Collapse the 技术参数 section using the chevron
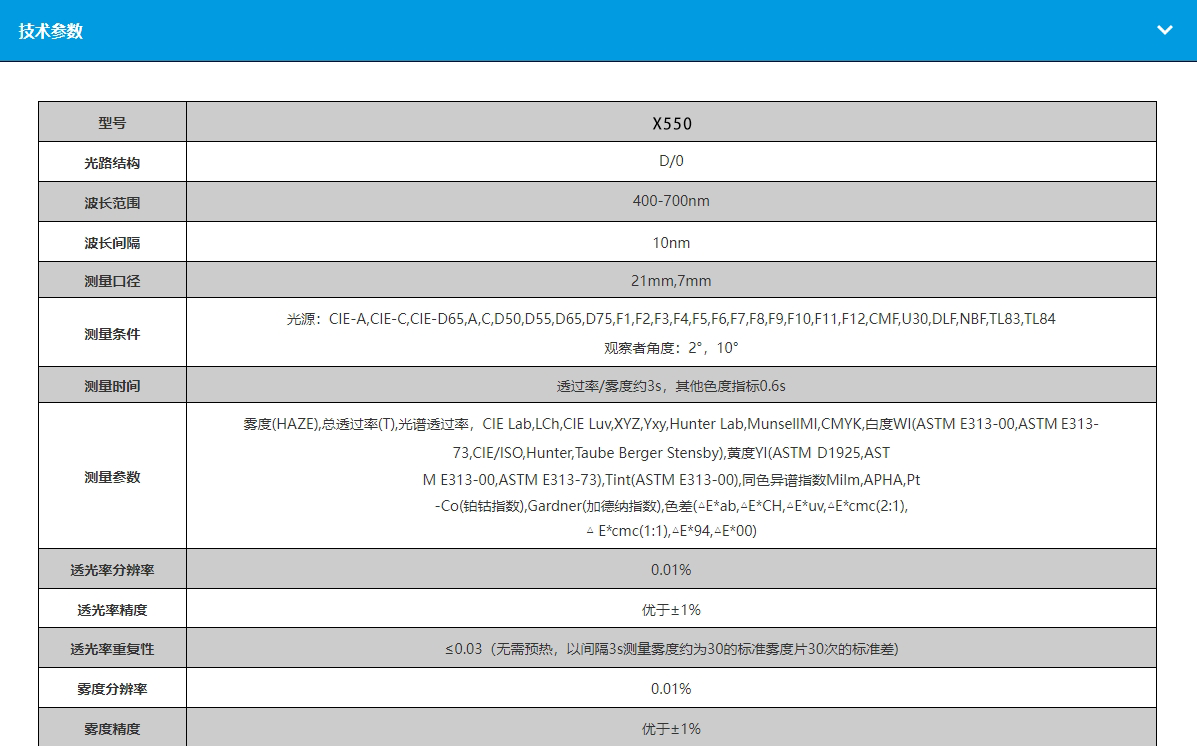Screen dimensions: 1197x746 [x=1164, y=30]
